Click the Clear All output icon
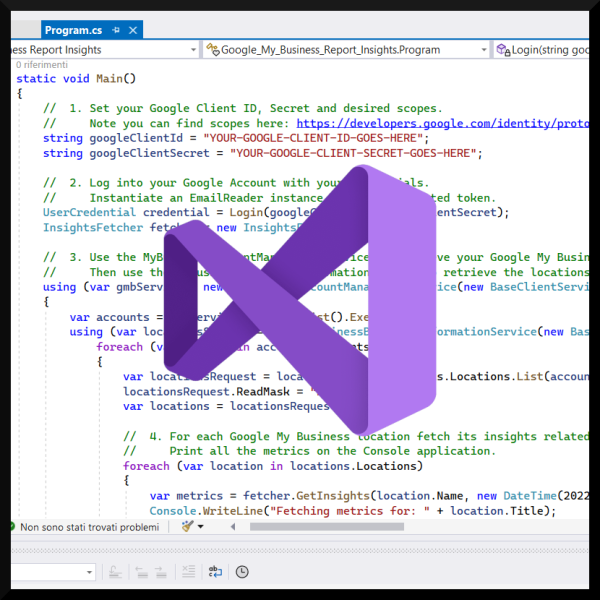The width and height of the screenshot is (600, 600). pyautogui.click(x=188, y=572)
